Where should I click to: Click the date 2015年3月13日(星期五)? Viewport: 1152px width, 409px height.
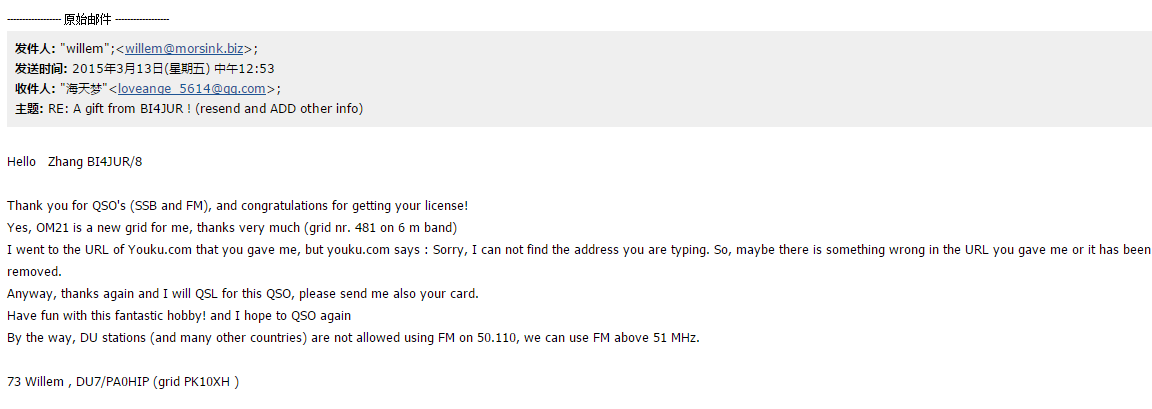pyautogui.click(x=142, y=69)
